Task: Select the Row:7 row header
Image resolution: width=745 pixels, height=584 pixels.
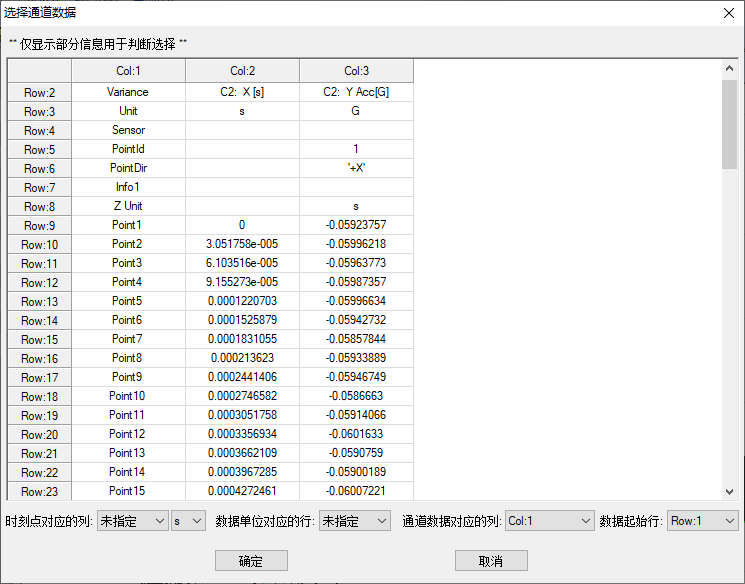Action: click(39, 187)
